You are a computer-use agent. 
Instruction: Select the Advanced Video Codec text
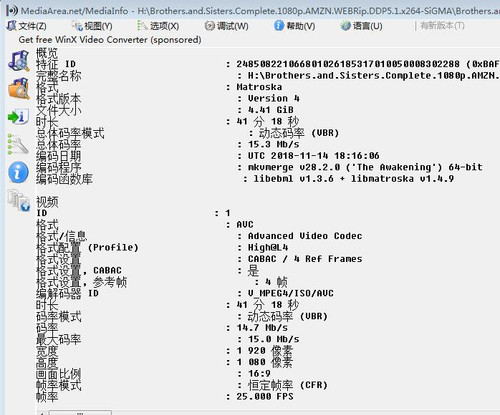(305, 236)
